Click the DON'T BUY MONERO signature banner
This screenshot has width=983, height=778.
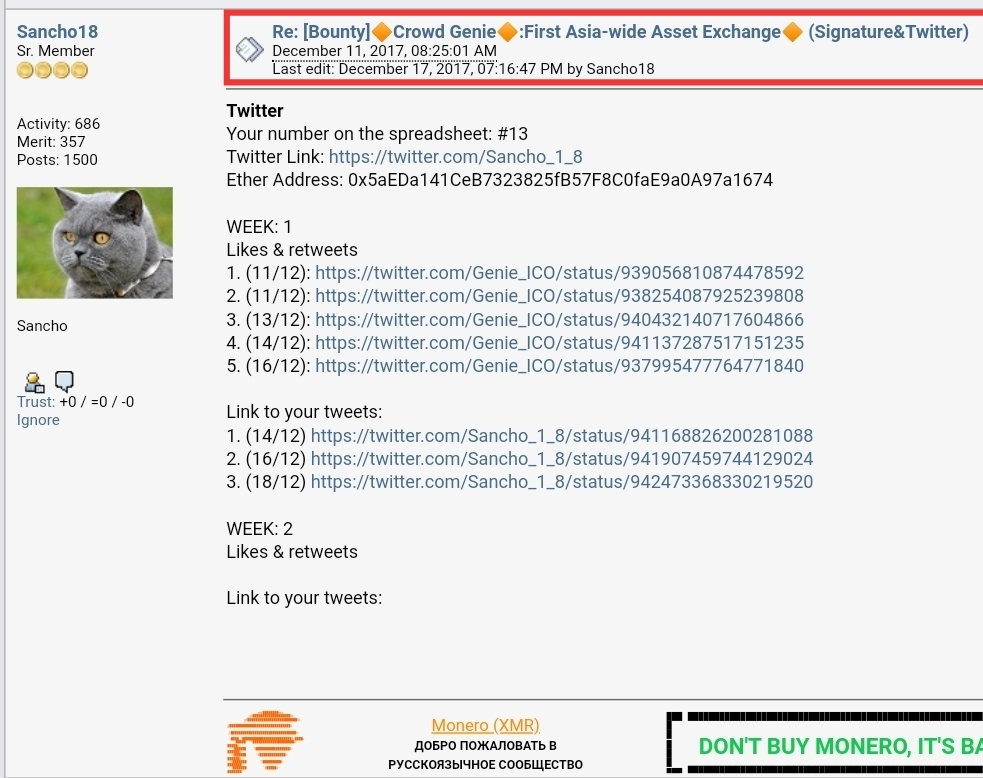[825, 744]
